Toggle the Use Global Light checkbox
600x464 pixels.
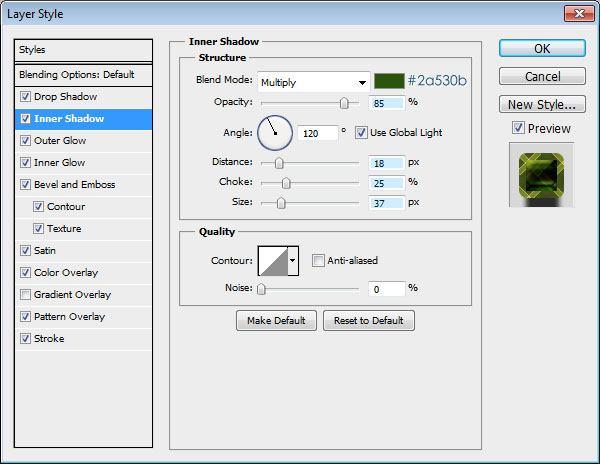[361, 132]
